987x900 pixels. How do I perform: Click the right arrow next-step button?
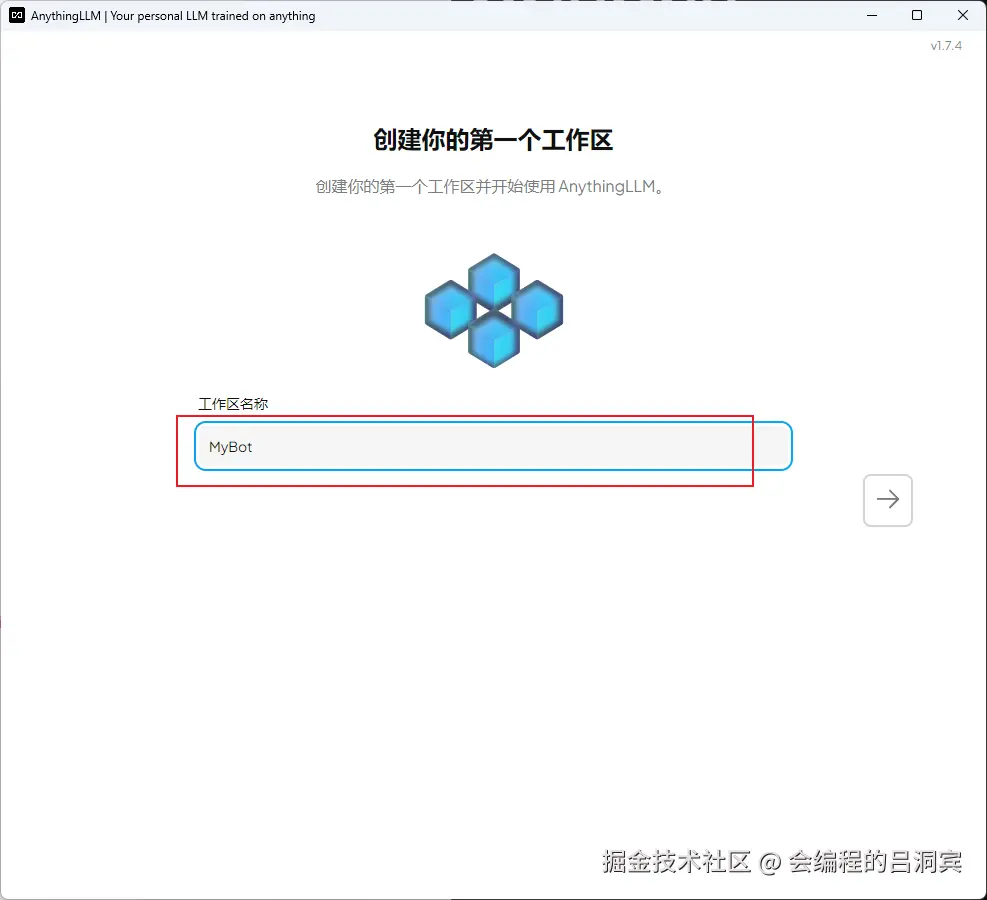(888, 500)
